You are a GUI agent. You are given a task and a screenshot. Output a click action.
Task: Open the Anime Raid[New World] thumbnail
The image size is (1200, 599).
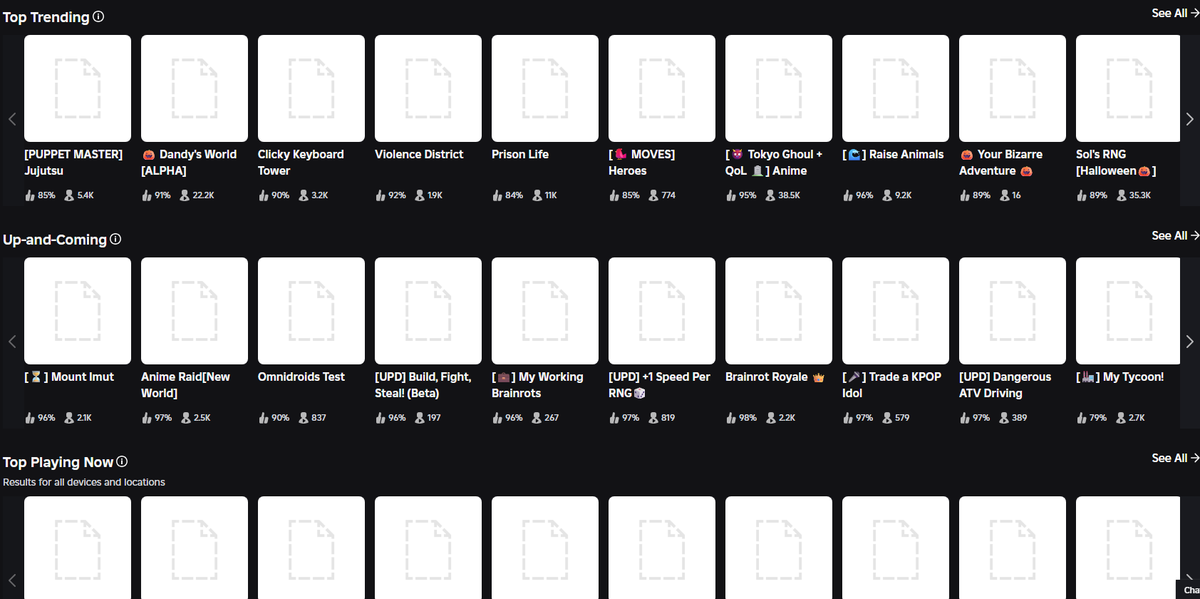pos(194,311)
